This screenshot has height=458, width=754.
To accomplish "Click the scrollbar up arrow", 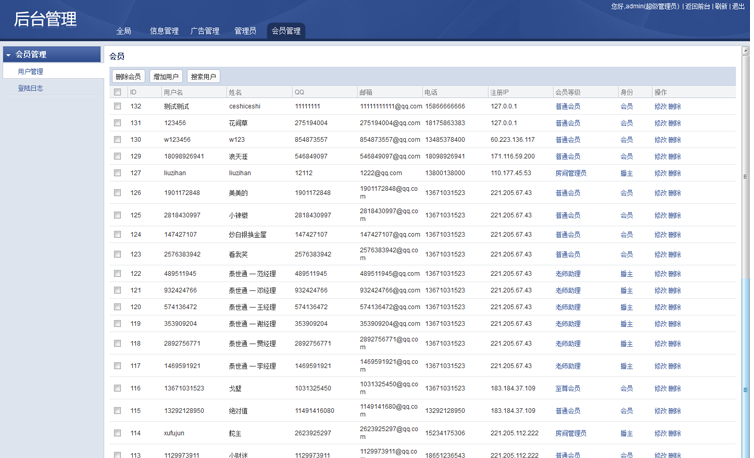I will [x=745, y=51].
